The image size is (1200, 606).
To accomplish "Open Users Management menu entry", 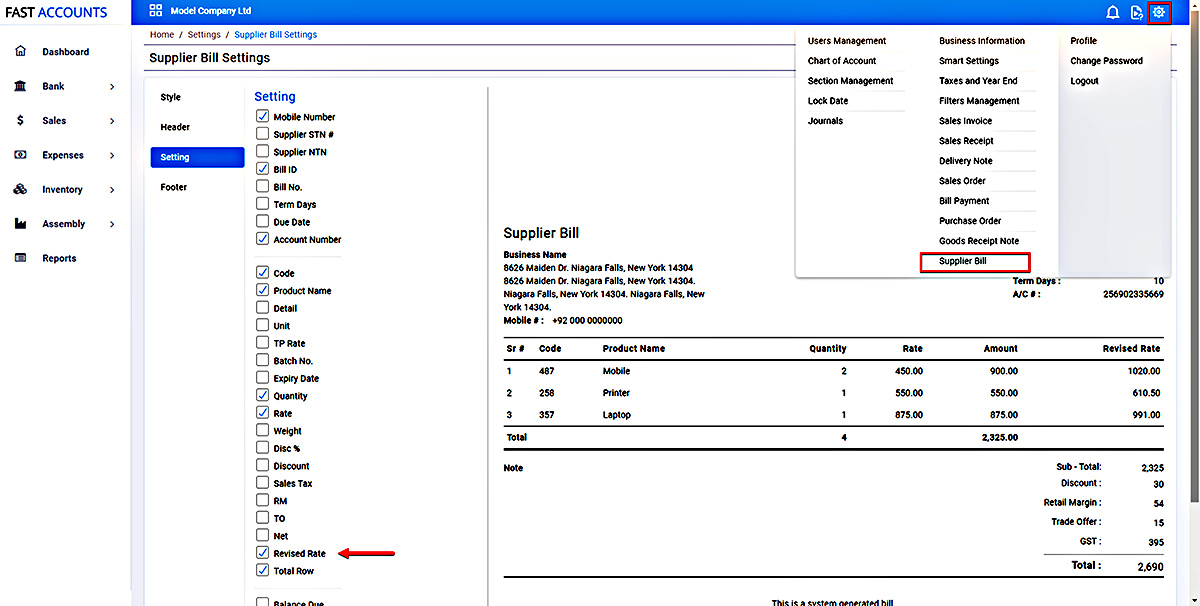I will point(847,41).
